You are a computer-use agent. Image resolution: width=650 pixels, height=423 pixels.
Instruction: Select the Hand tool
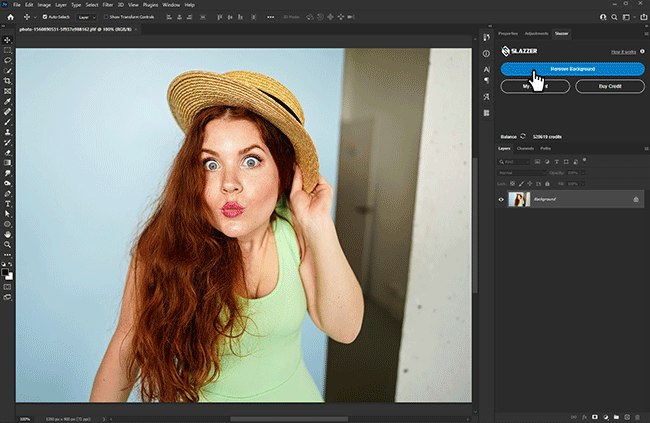tap(7, 234)
